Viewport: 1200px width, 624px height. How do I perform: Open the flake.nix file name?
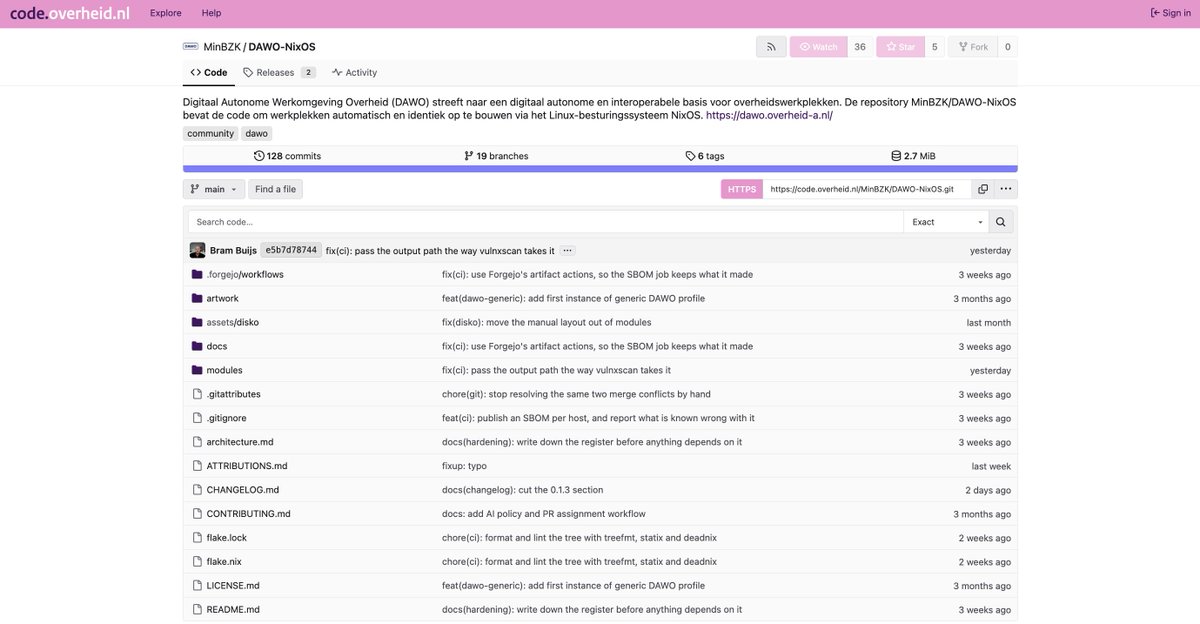pyautogui.click(x=224, y=562)
